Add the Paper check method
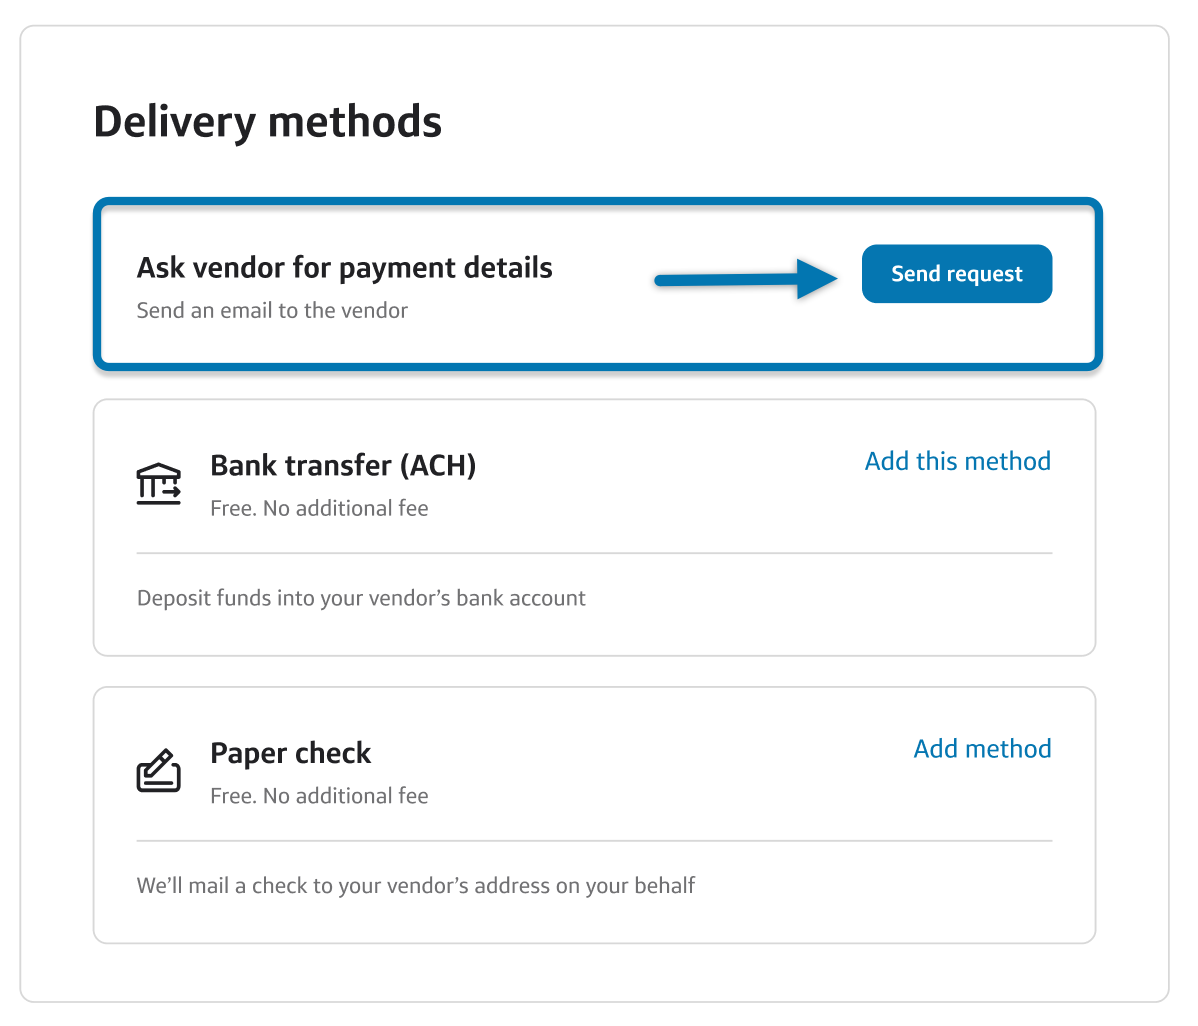Image resolution: width=1198 pixels, height=1026 pixels. [x=982, y=749]
